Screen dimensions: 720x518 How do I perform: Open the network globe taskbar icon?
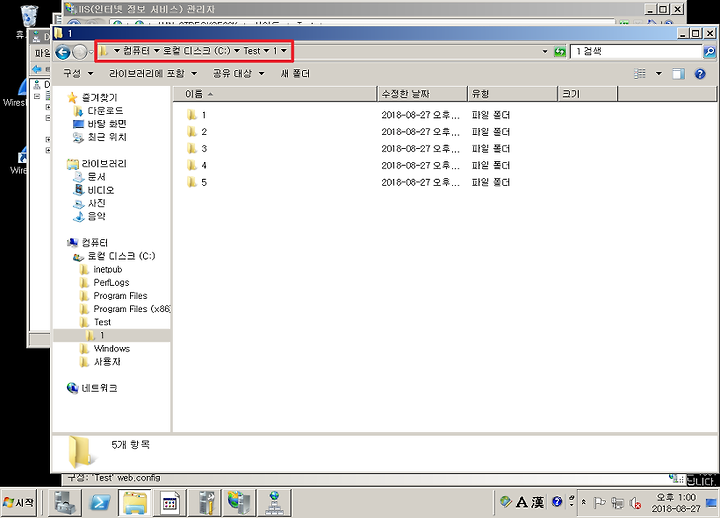point(274,503)
